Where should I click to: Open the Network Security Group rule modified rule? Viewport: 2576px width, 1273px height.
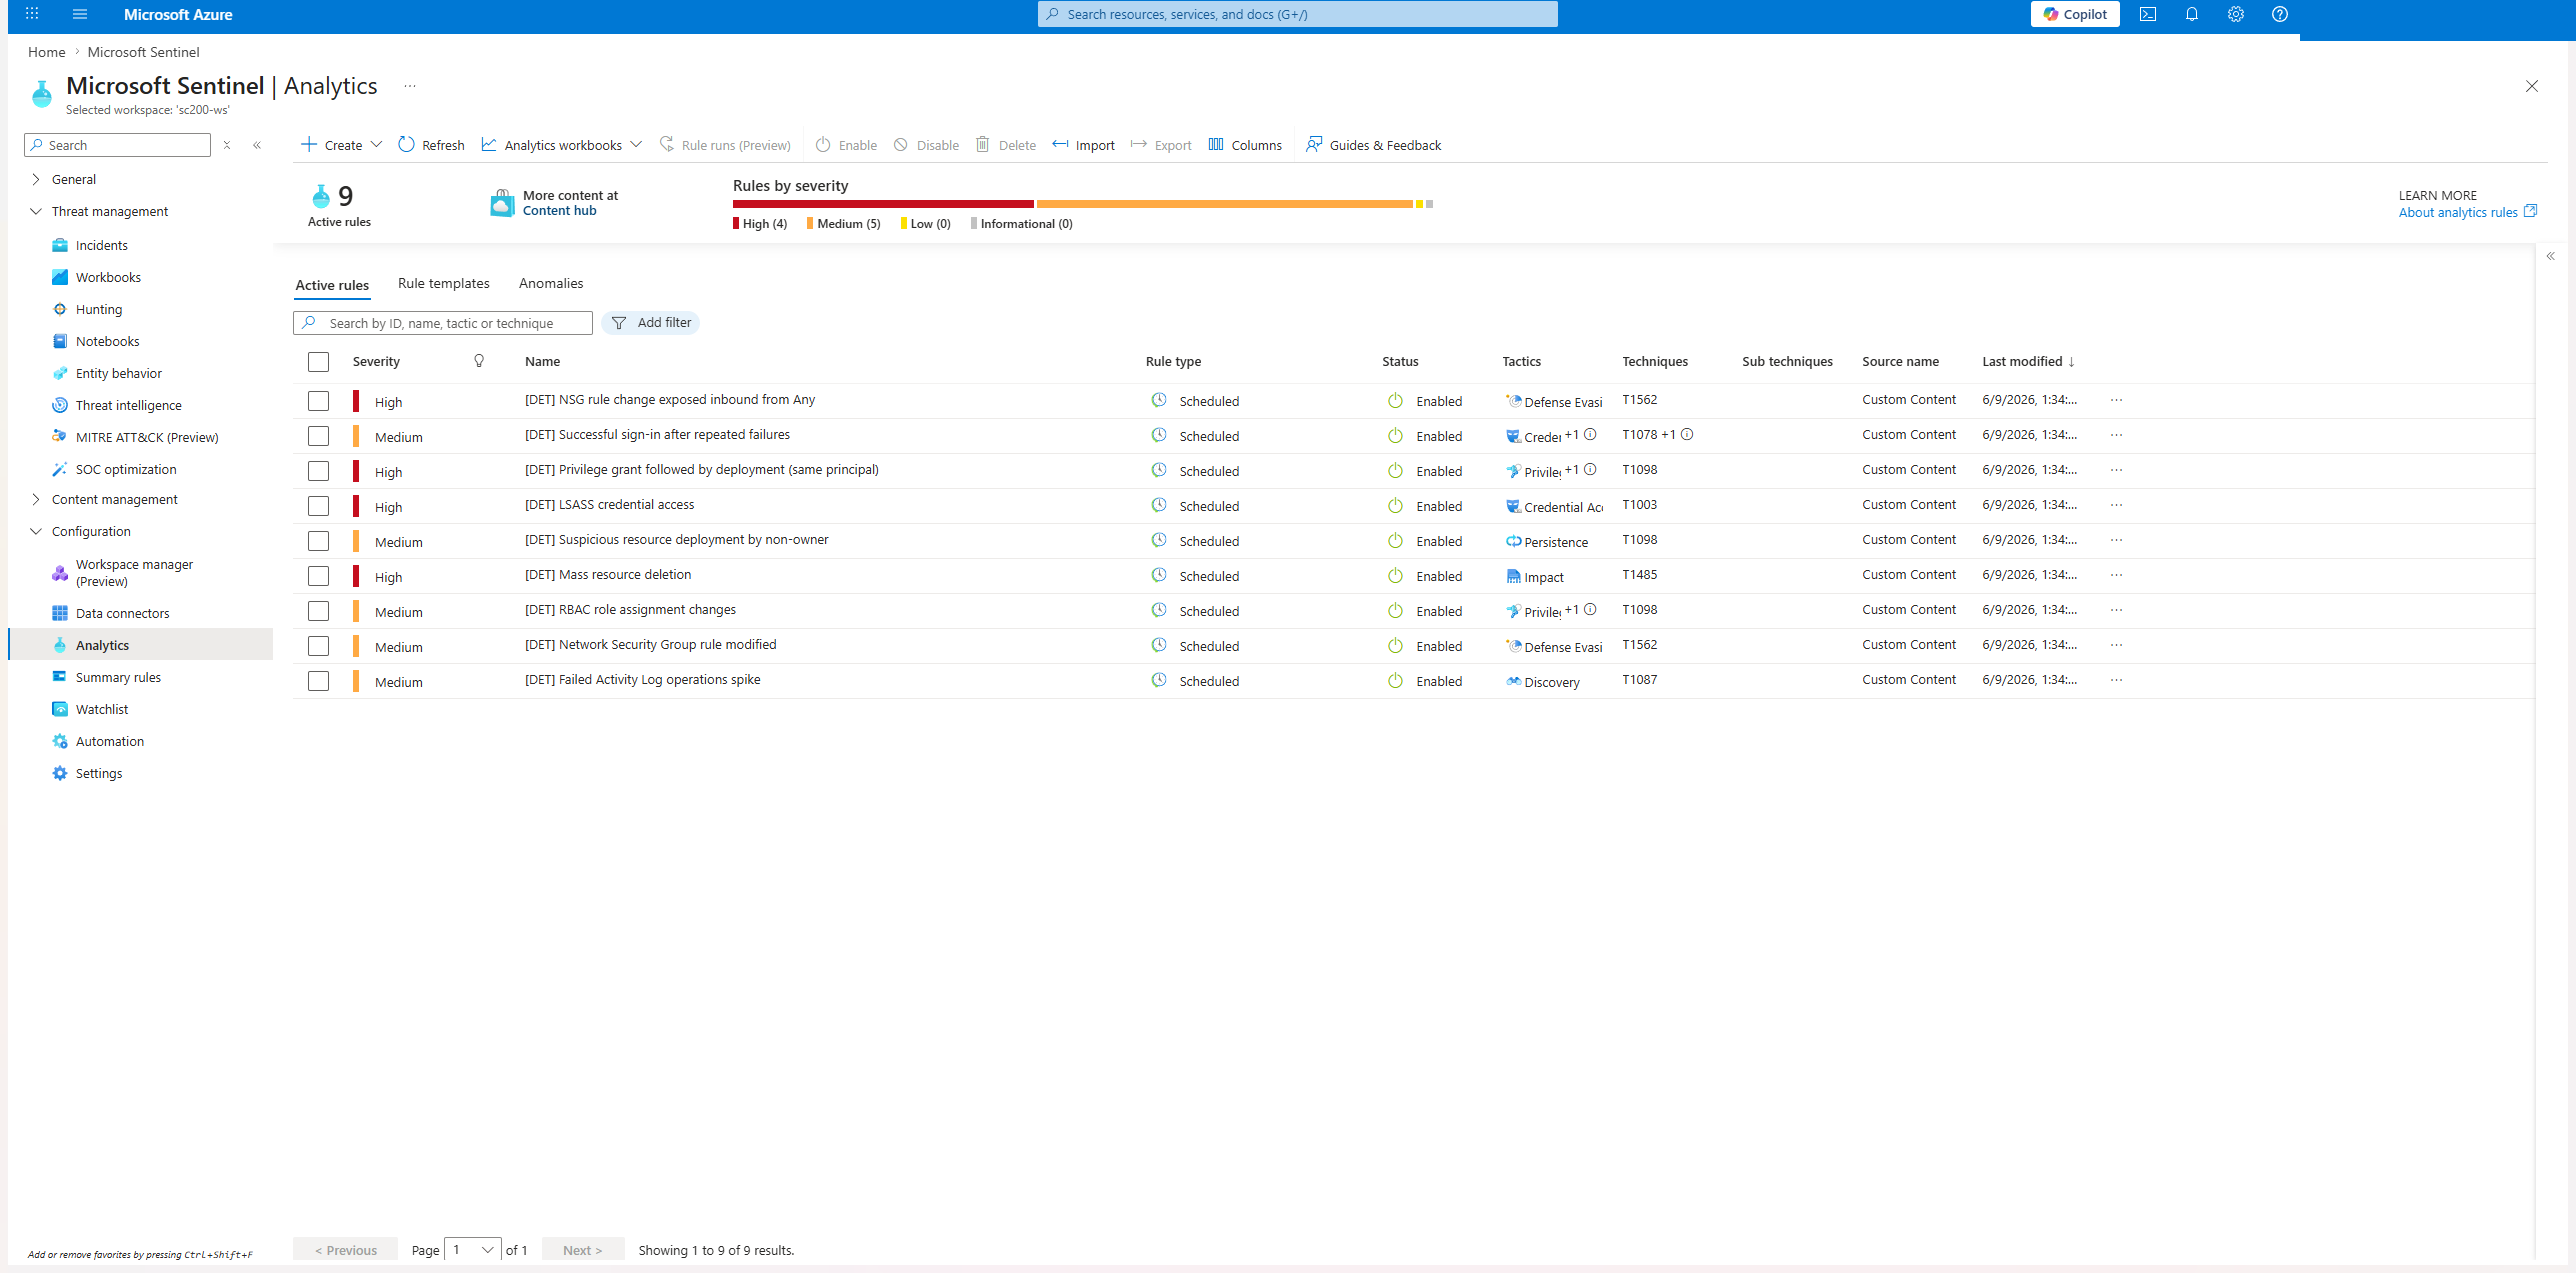click(650, 645)
